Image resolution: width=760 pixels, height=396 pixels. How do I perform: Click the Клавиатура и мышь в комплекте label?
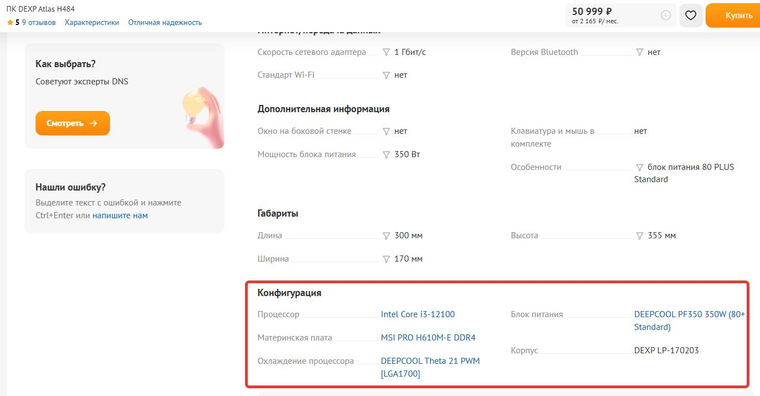tap(553, 137)
